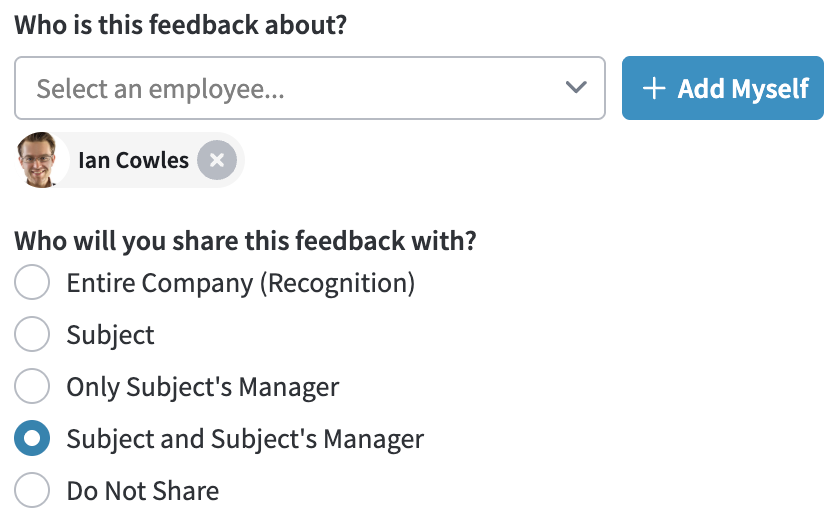Click the 'Who is this feedback about?' heading
The image size is (838, 524).
tap(181, 25)
